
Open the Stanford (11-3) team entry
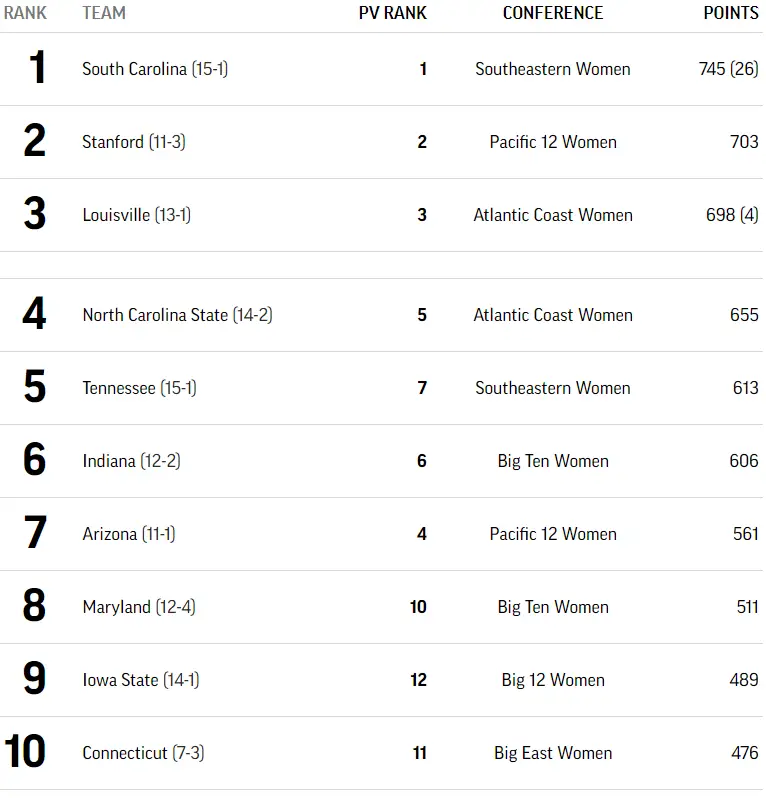[134, 142]
